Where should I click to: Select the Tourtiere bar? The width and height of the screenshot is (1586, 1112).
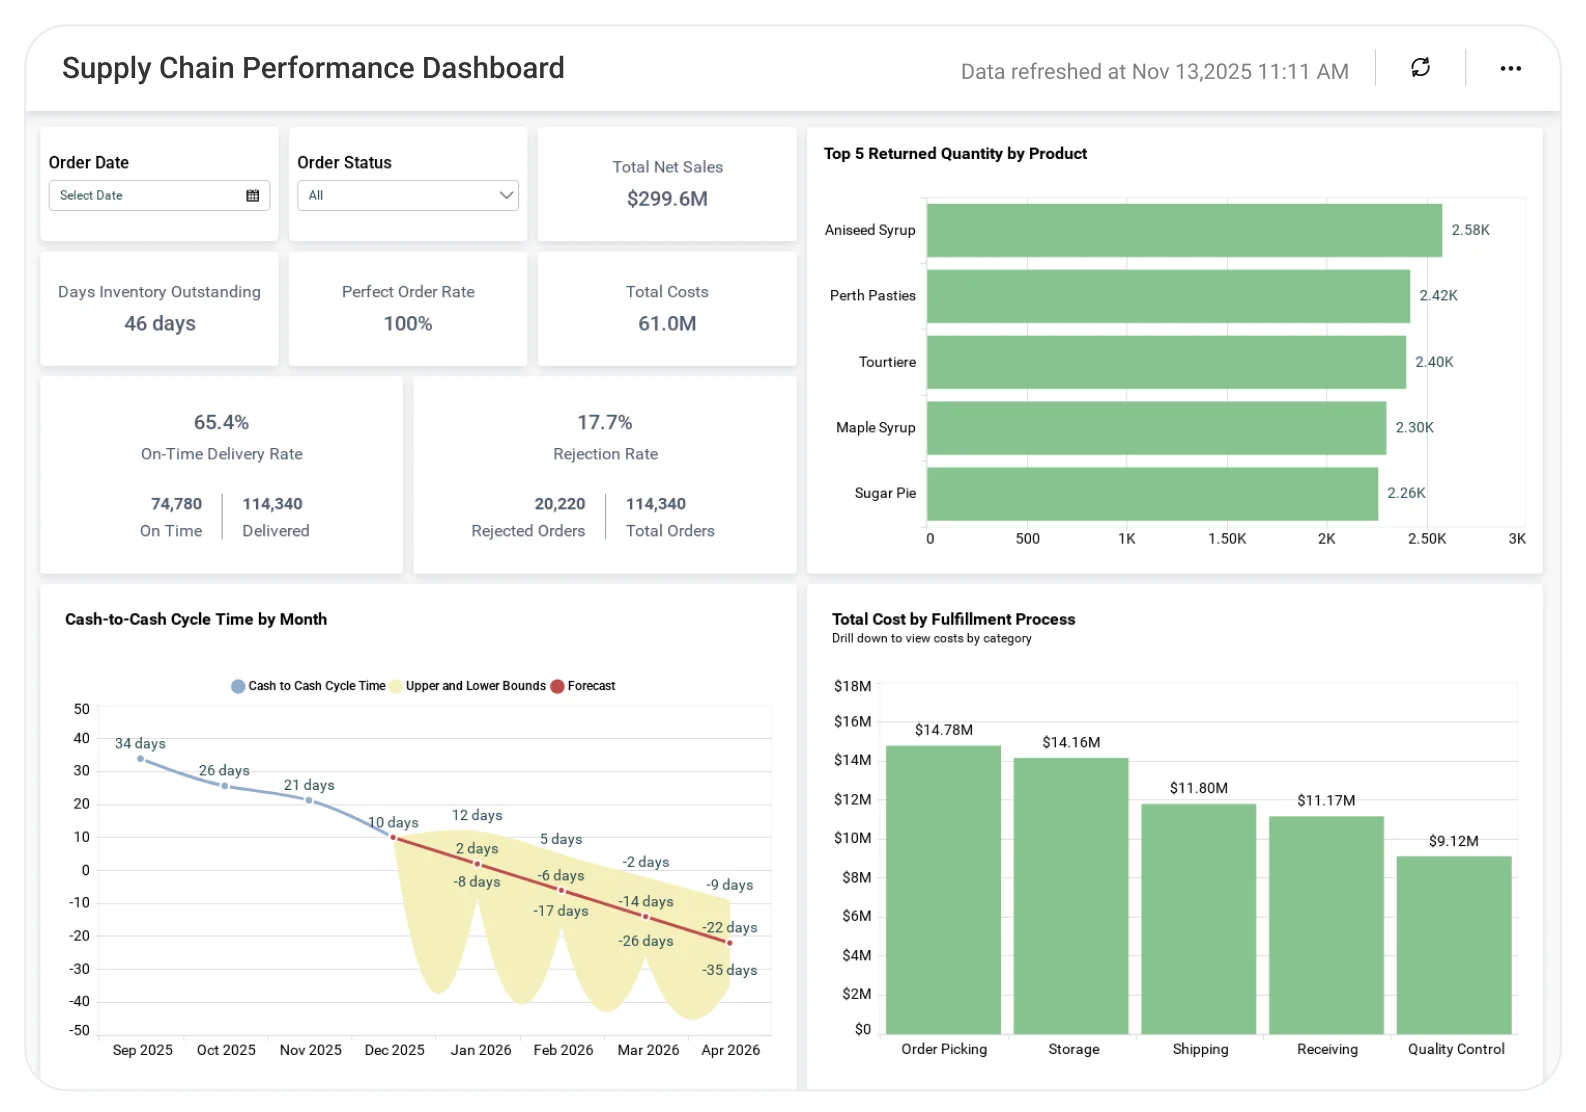point(1166,362)
